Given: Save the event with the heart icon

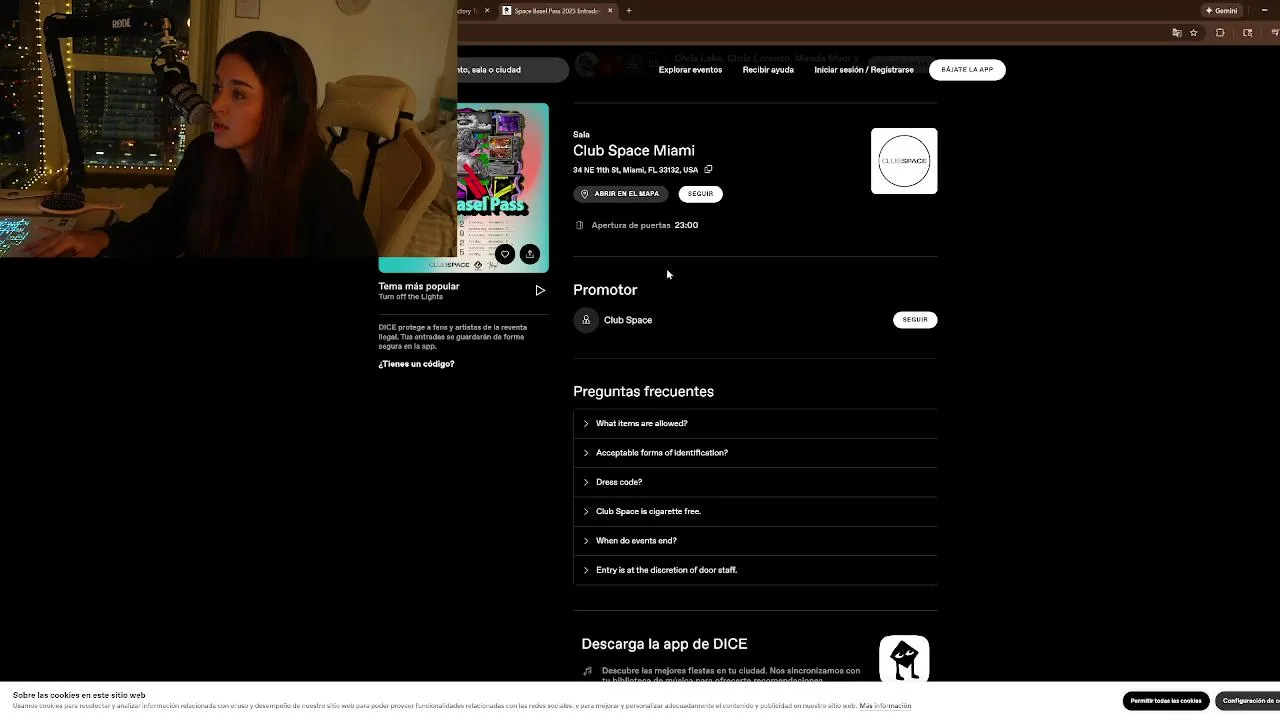Looking at the screenshot, I should click(505, 254).
